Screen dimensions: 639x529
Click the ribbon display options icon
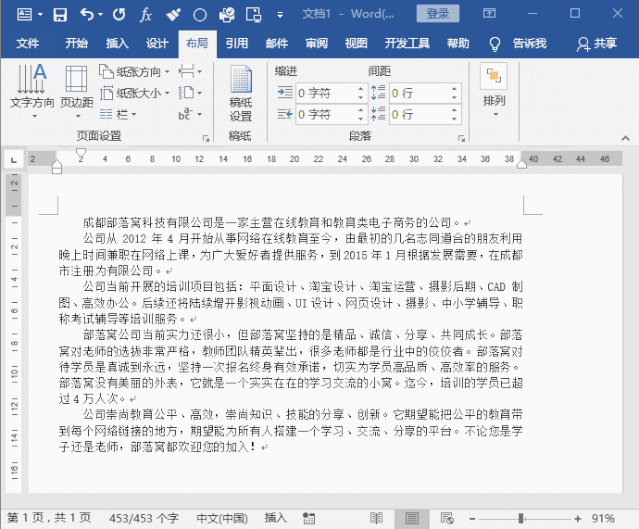pos(489,14)
